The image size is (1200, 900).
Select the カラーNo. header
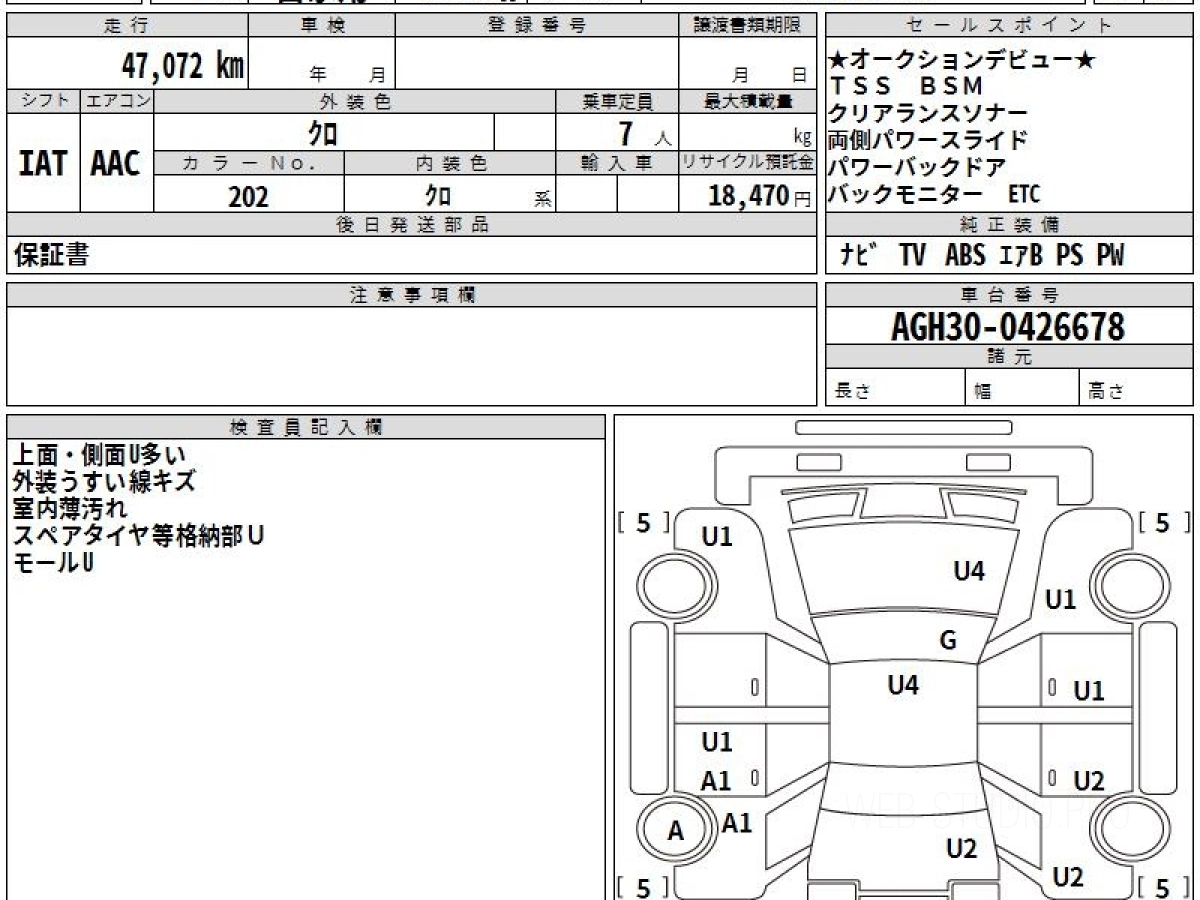coord(249,163)
